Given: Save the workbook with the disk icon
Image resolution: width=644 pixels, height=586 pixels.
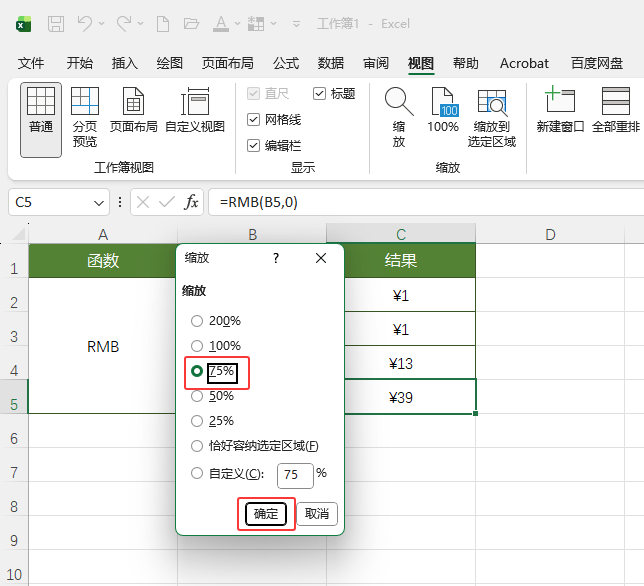Looking at the screenshot, I should tap(56, 24).
